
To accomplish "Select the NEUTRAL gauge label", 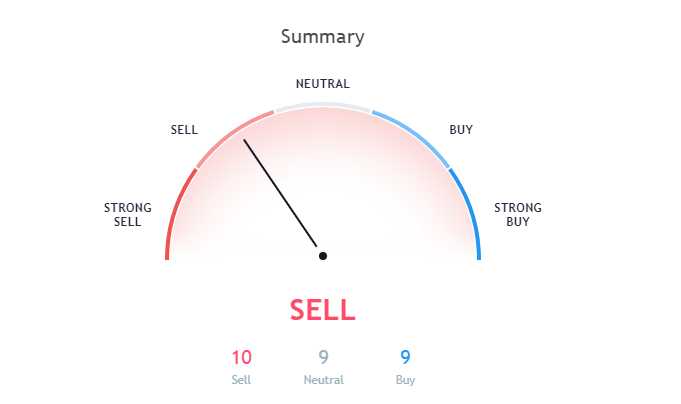I will click(323, 84).
